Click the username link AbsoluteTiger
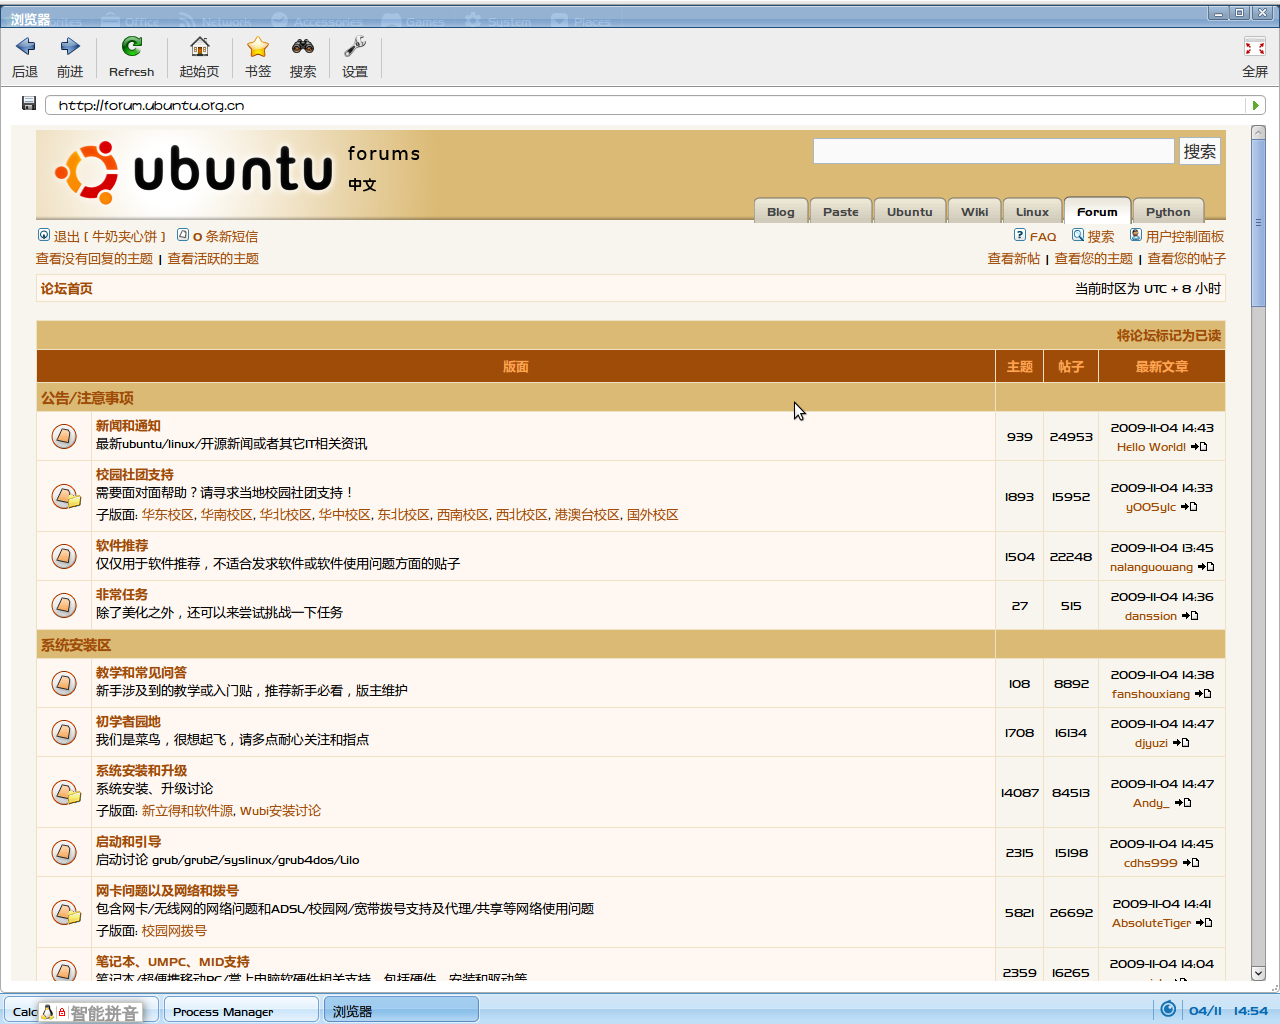Screen dimensions: 1280x1024 tap(1151, 923)
